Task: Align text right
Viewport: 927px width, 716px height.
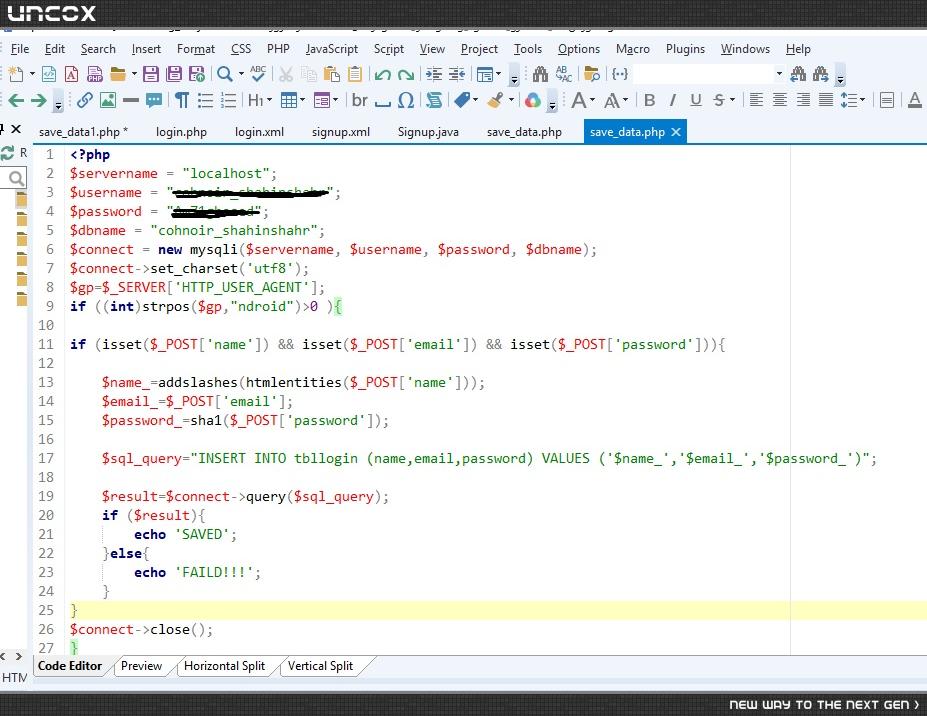Action: tap(803, 100)
